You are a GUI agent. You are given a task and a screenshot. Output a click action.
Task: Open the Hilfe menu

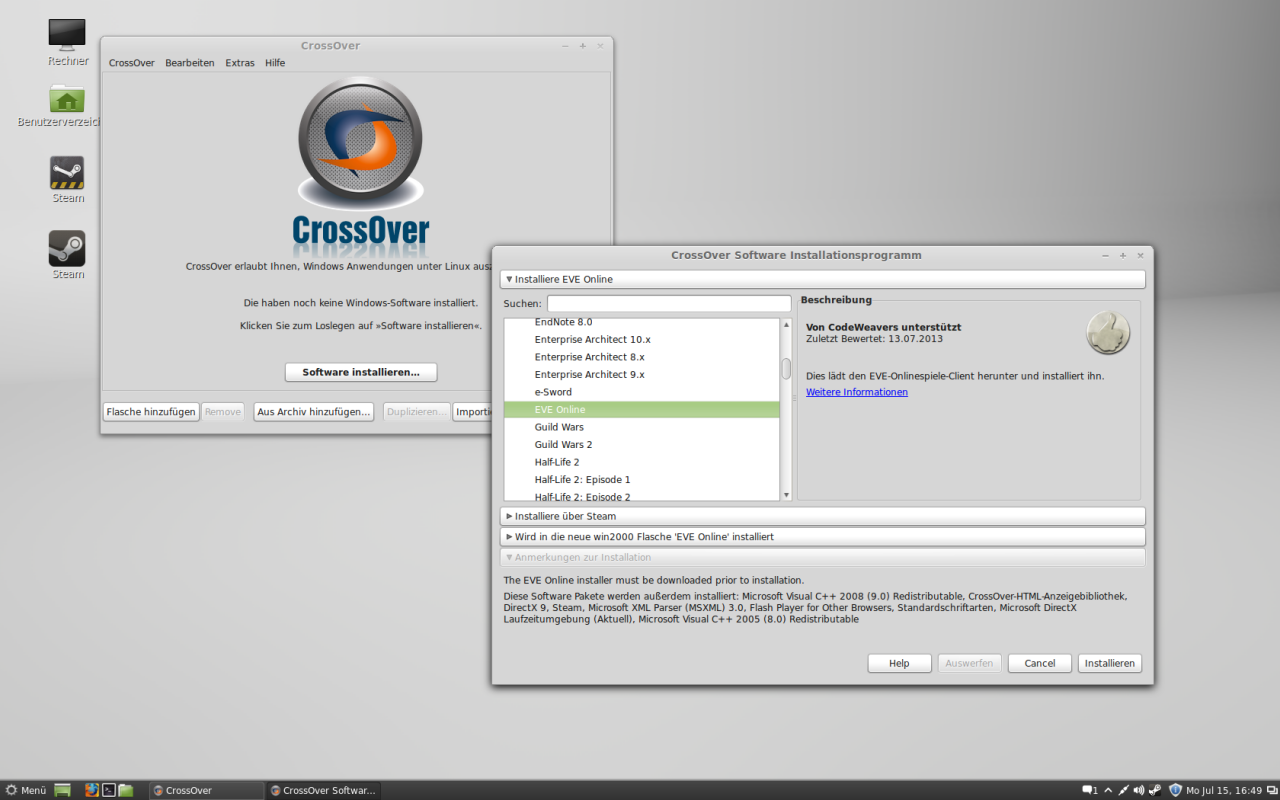[275, 63]
